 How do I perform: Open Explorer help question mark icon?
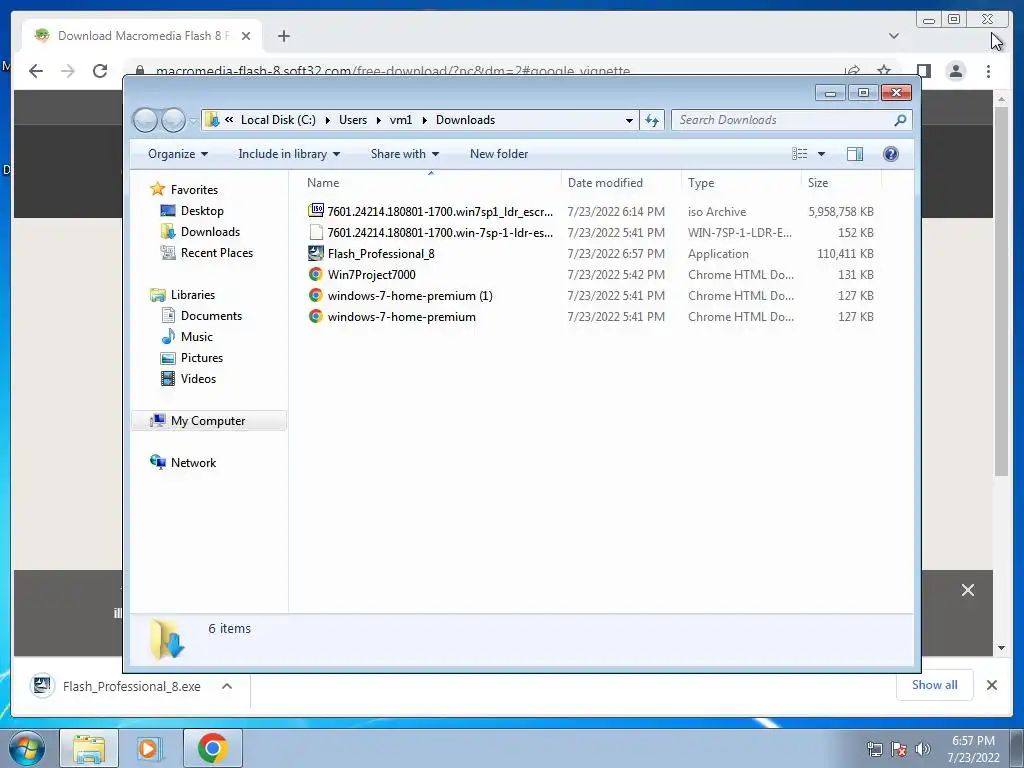(890, 154)
